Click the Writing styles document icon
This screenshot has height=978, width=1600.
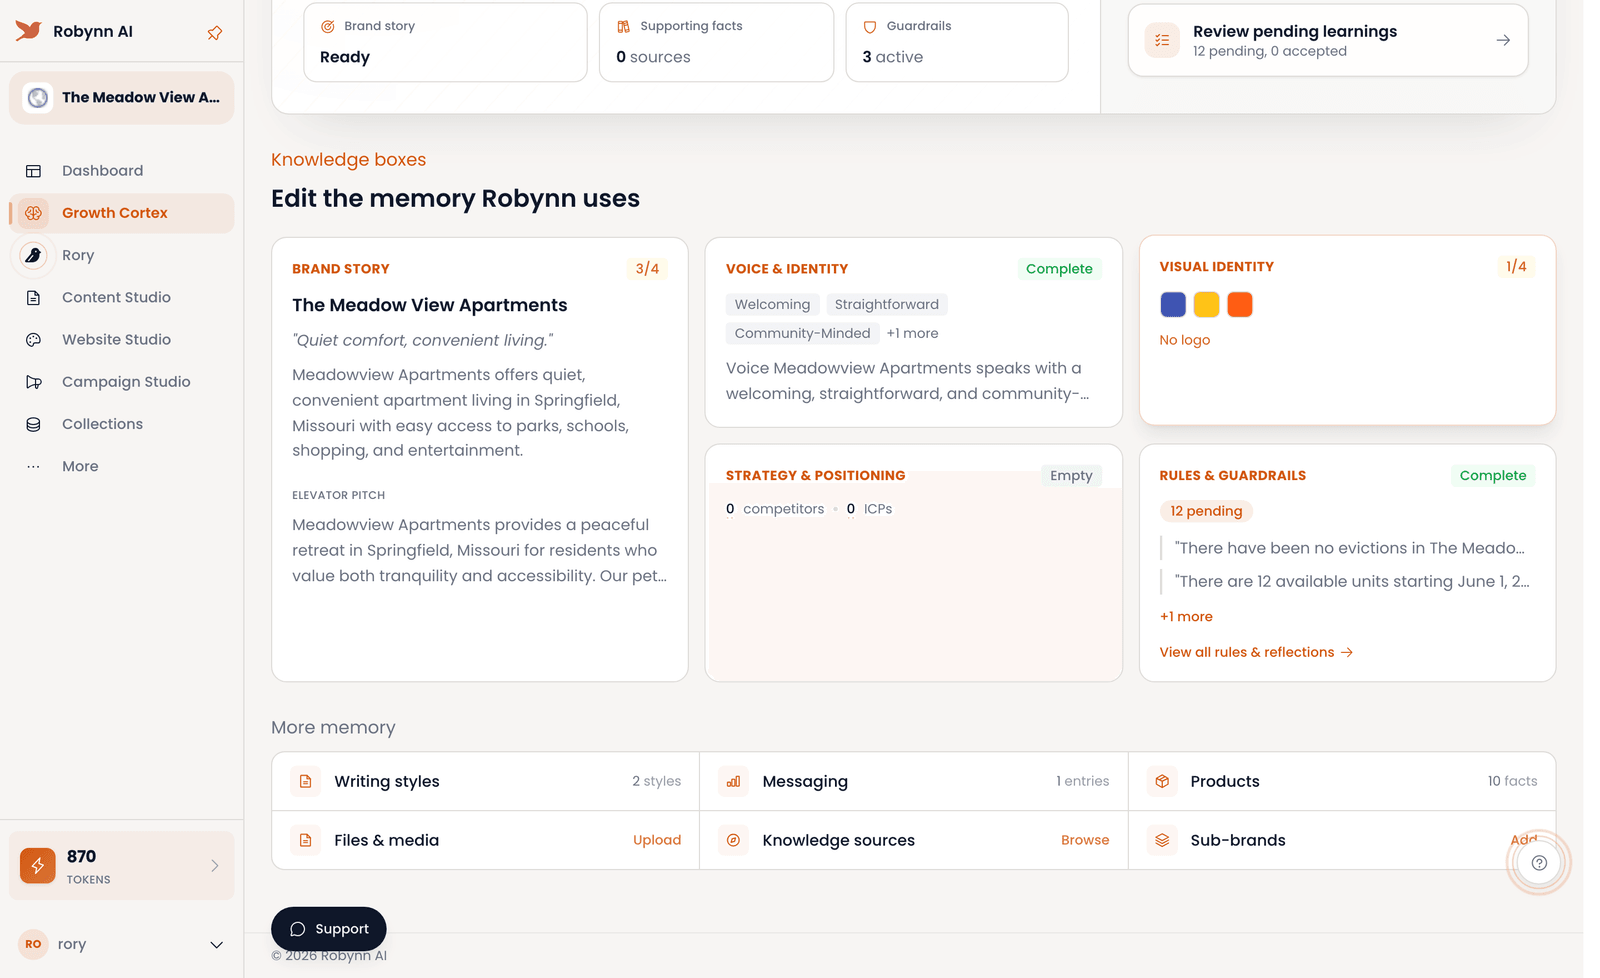306,781
